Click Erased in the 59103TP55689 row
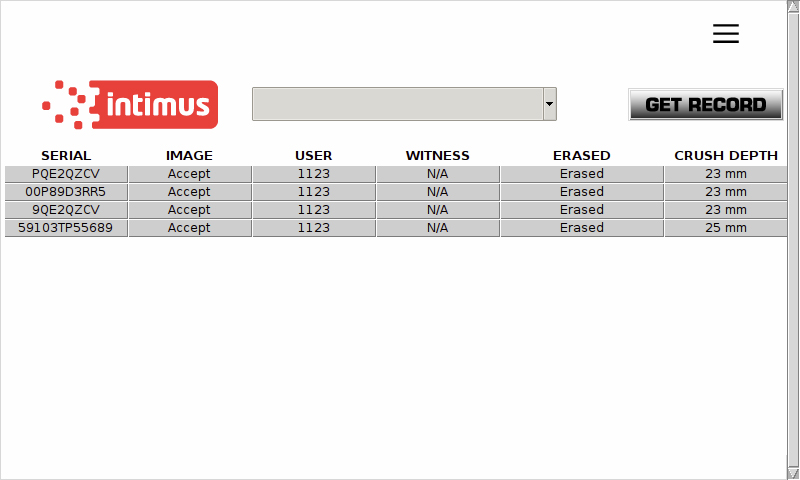 (582, 228)
